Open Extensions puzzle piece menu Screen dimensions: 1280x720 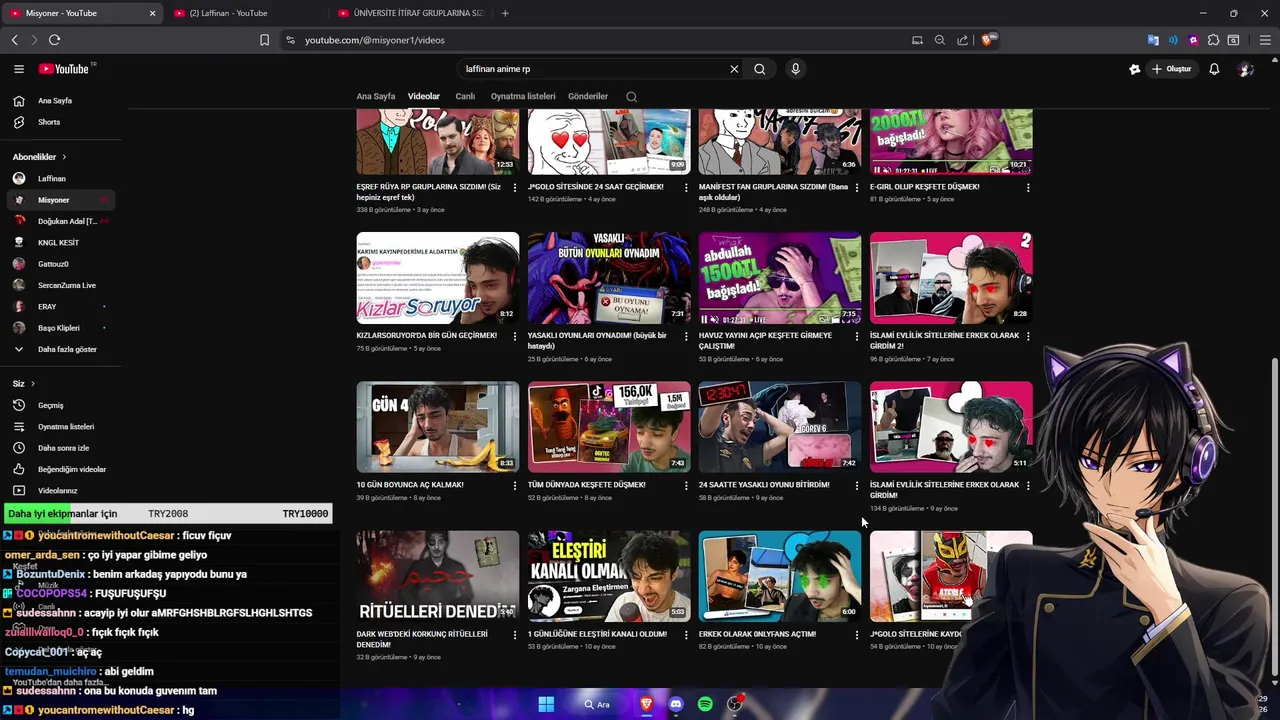tap(1213, 40)
